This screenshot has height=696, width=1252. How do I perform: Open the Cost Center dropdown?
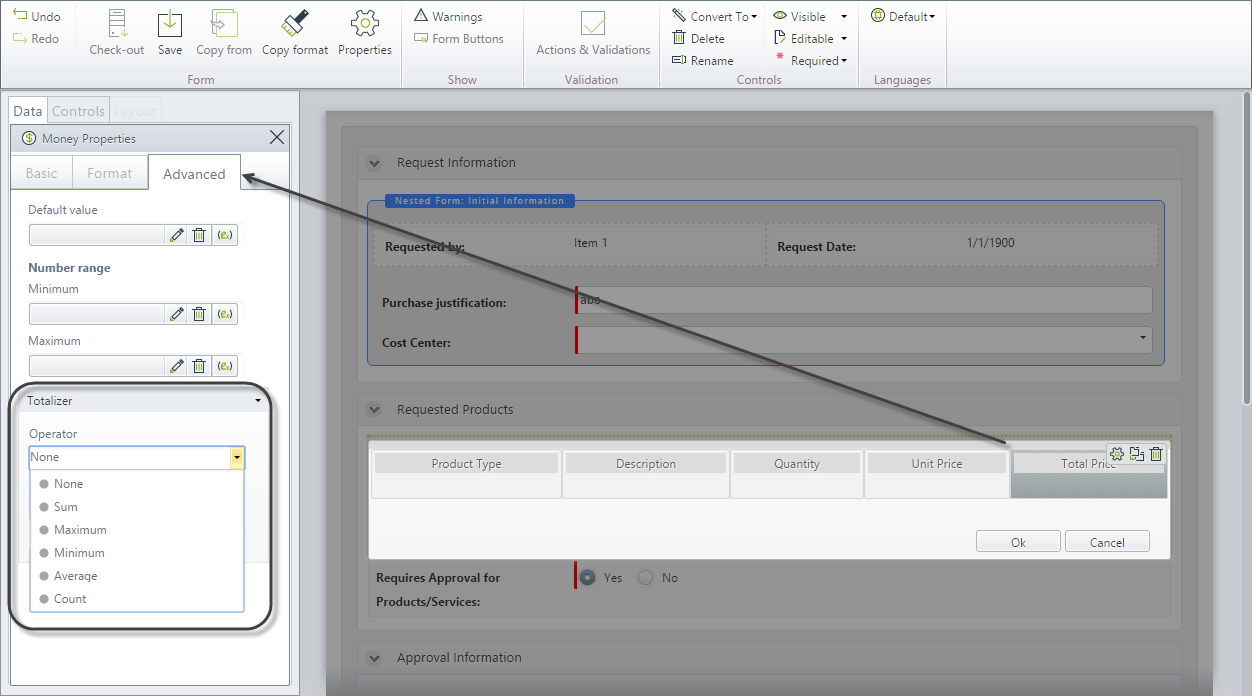click(x=1143, y=339)
